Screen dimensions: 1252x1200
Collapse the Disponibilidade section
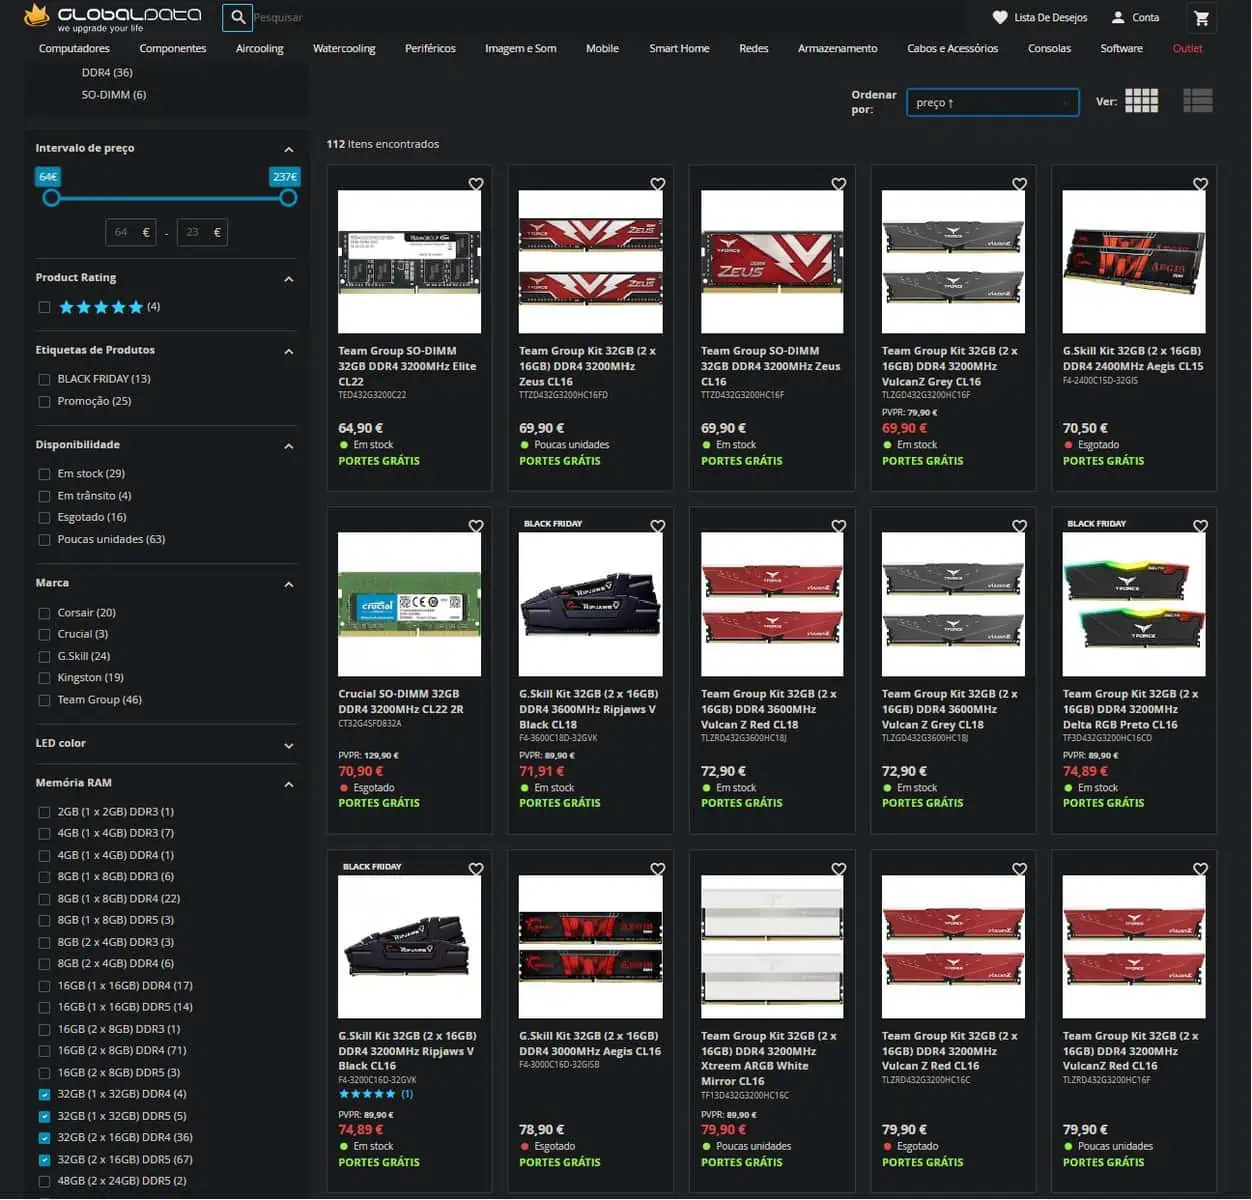289,446
